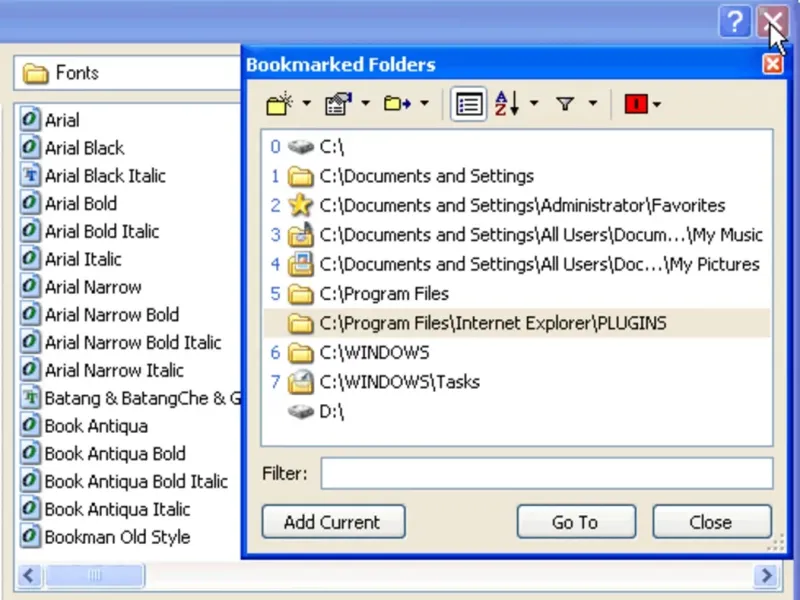This screenshot has width=800, height=600.
Task: Select the Internet Explorer\PLUGINS bookmark
Action: [x=517, y=323]
